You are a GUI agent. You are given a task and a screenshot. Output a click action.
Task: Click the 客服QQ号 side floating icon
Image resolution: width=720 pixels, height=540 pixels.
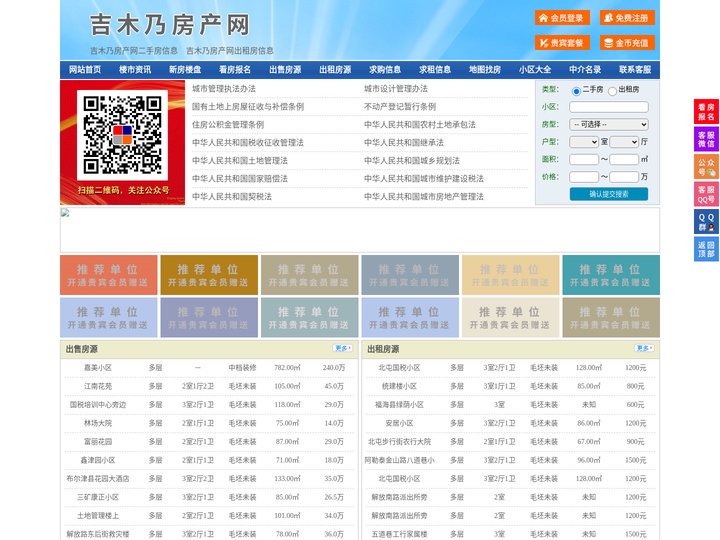tap(706, 194)
